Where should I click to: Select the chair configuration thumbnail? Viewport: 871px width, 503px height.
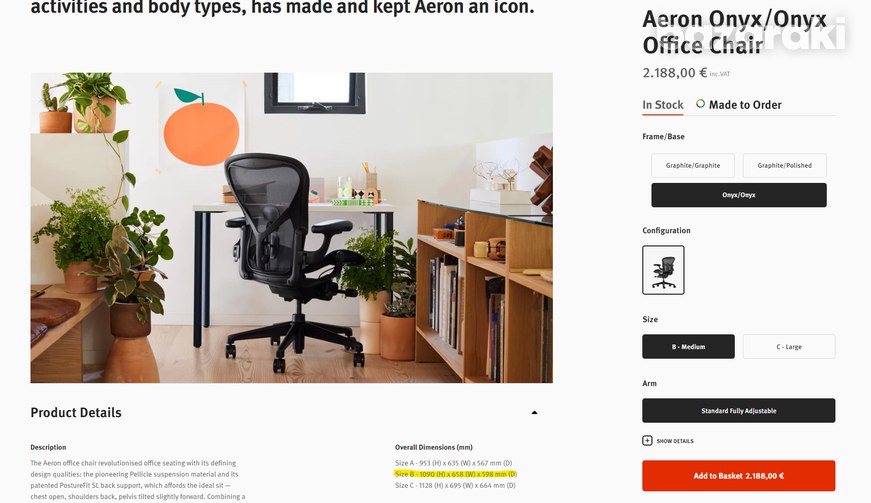coord(663,270)
